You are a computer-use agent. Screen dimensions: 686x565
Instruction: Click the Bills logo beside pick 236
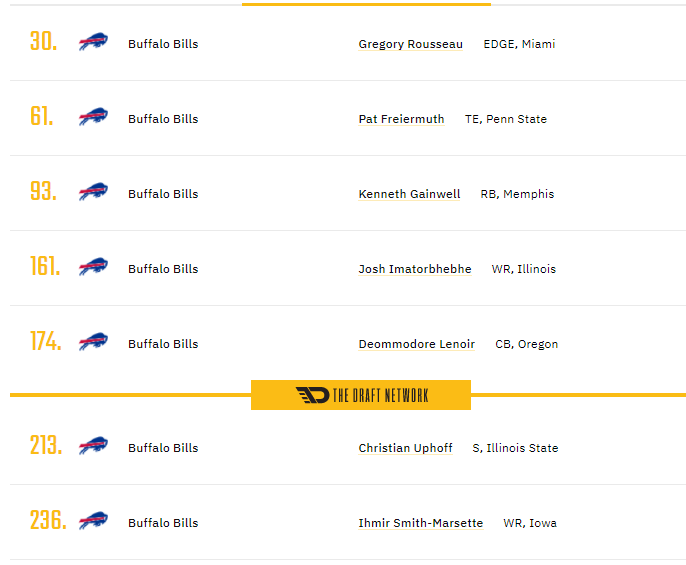93,521
